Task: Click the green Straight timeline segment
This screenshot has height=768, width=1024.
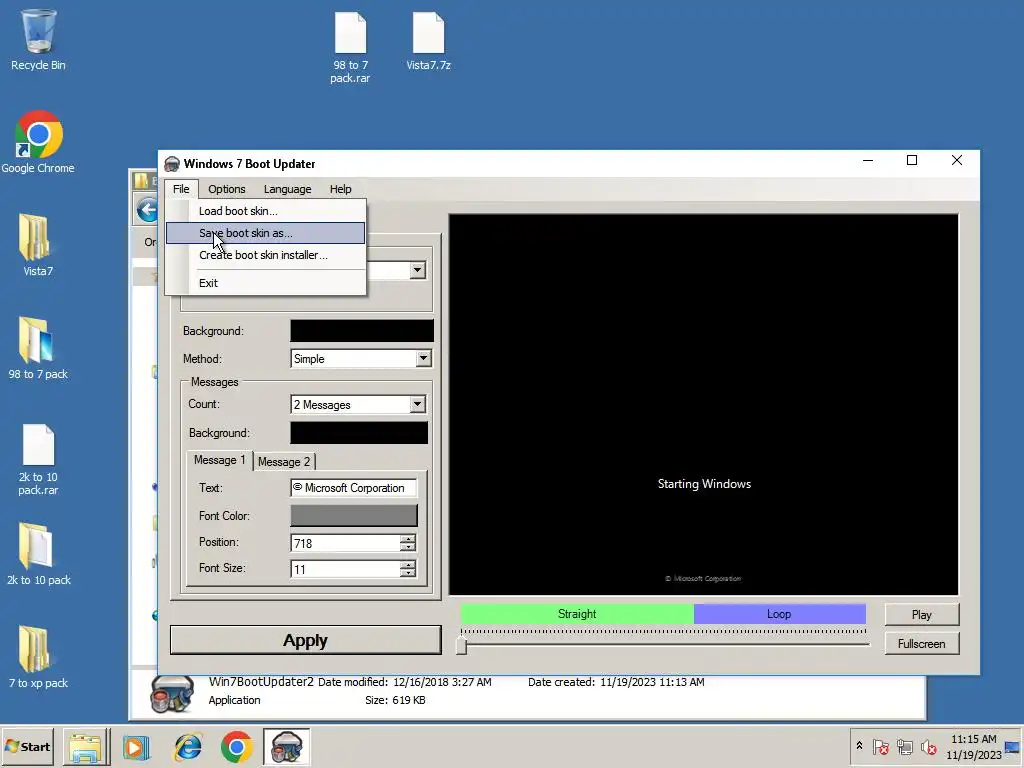Action: click(577, 614)
